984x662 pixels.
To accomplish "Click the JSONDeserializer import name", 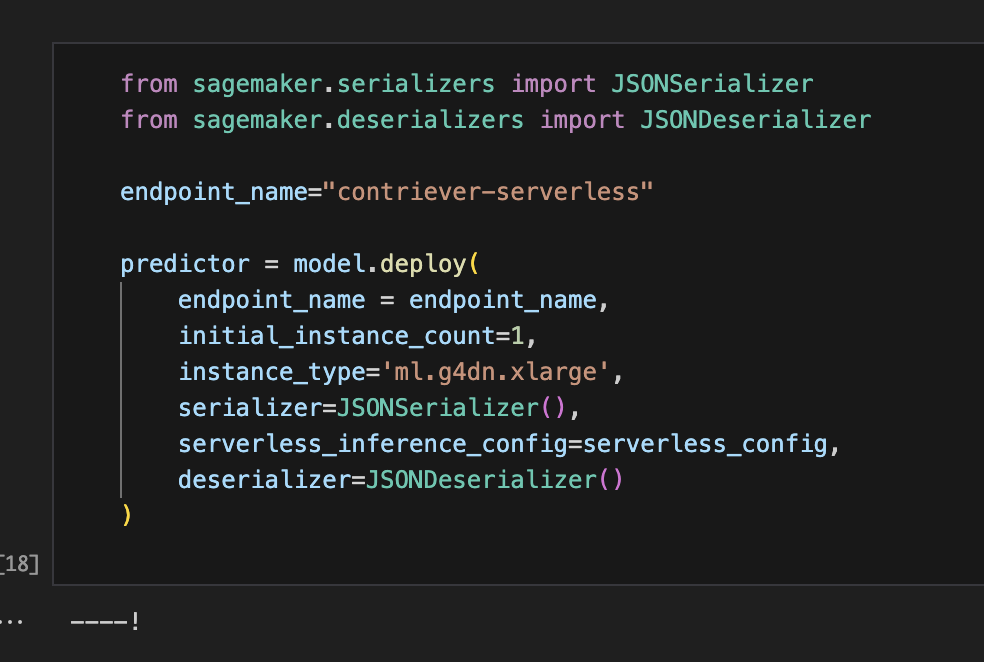I will tap(756, 119).
